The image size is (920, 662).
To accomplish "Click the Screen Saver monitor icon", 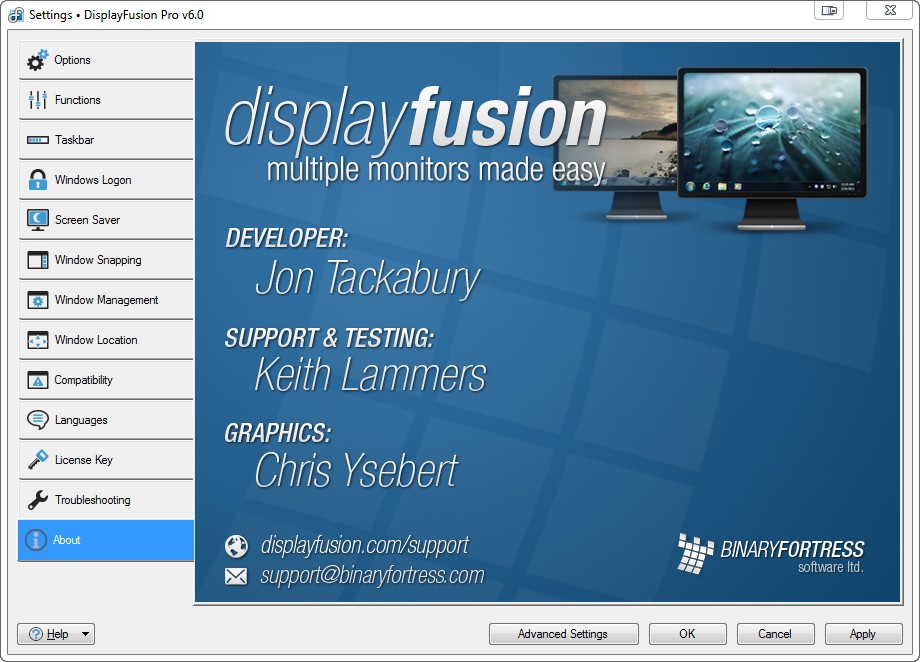I will coord(38,220).
